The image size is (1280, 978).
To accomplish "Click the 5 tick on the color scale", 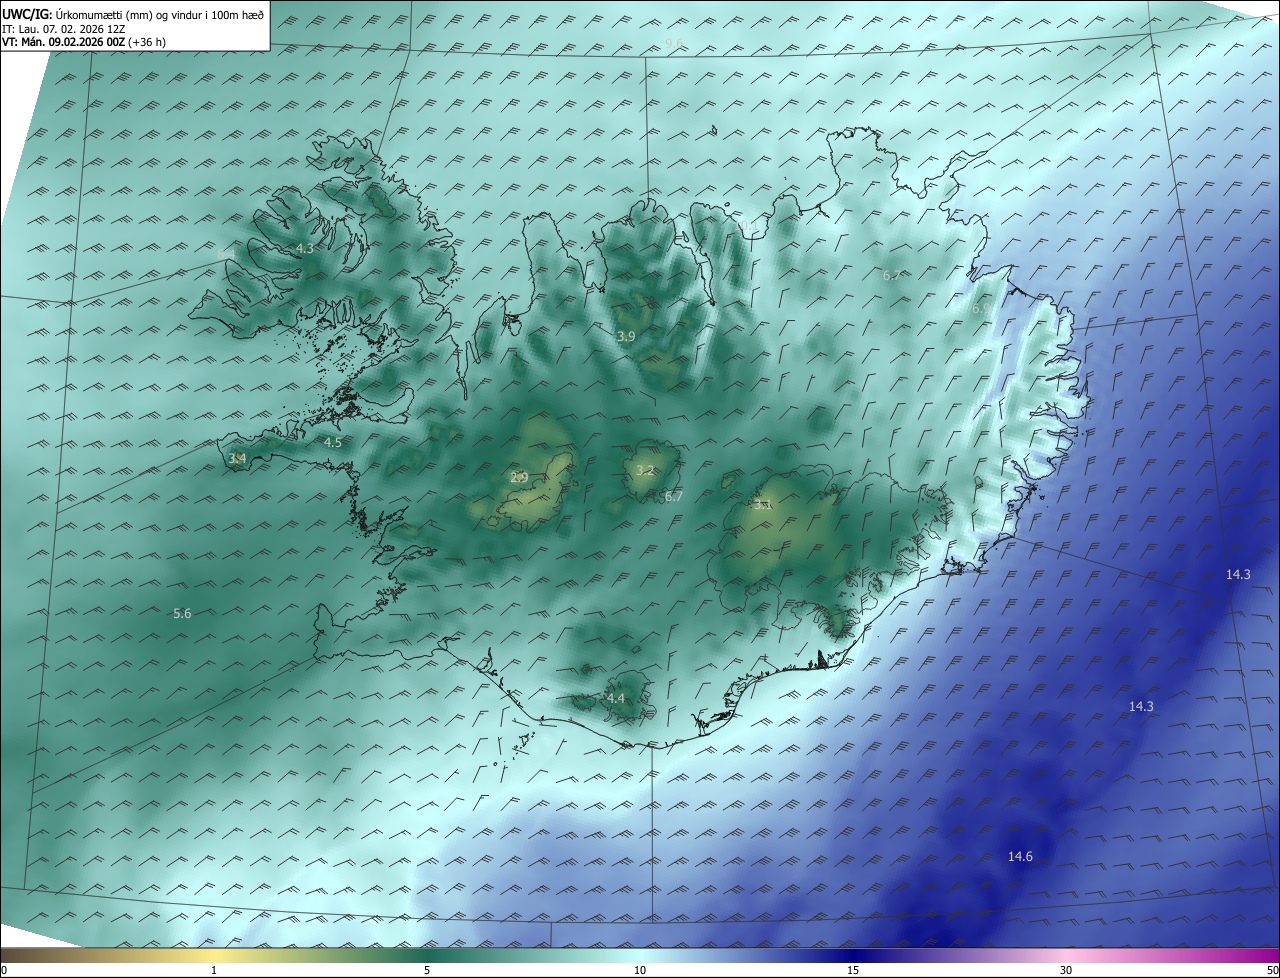I will (427, 970).
